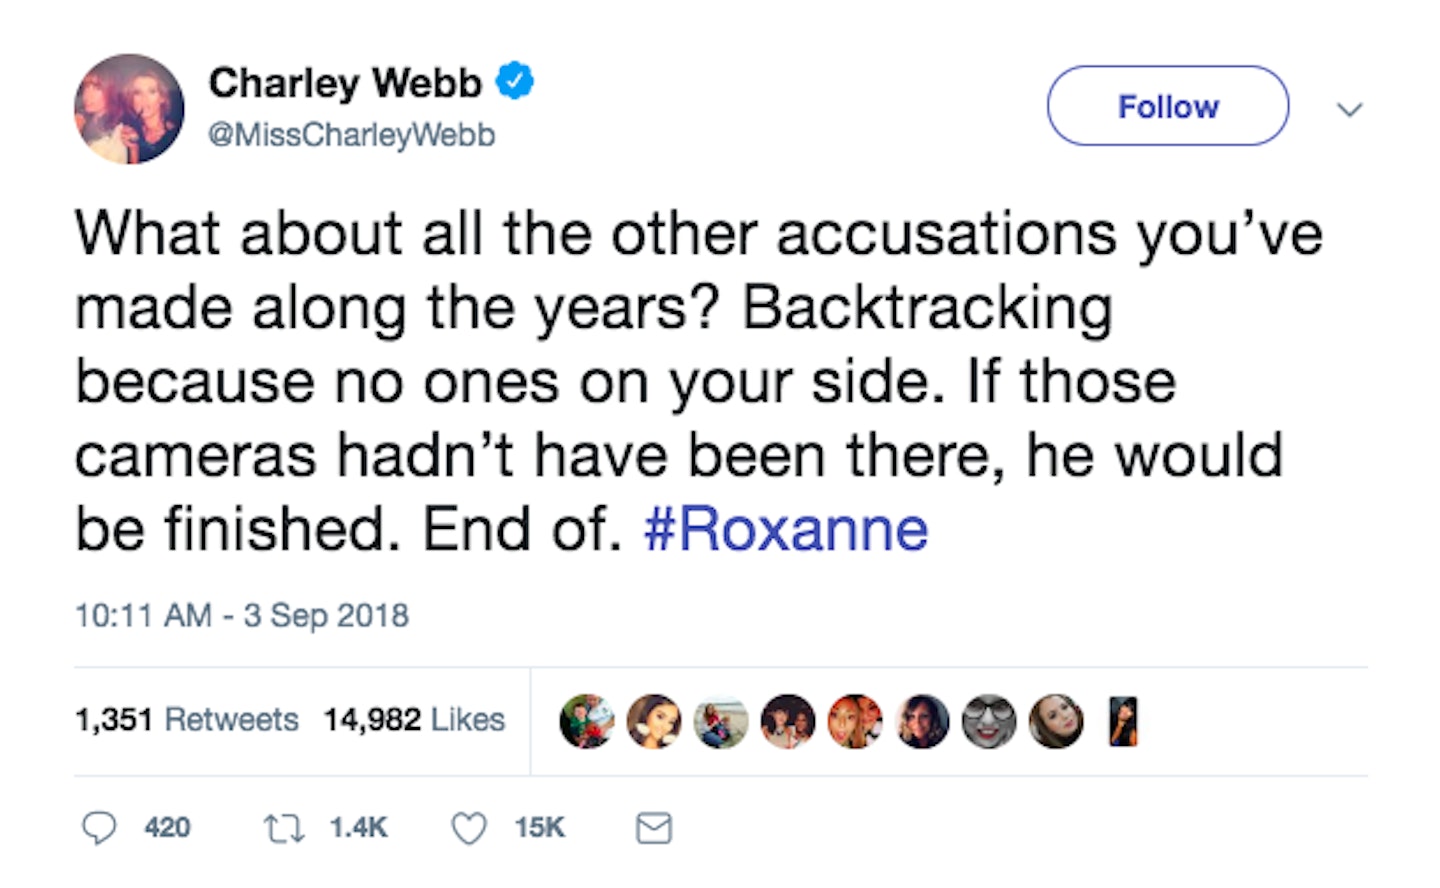Click the last rectangular liker avatar
Image resolution: width=1440 pixels, height=888 pixels.
pos(1124,722)
